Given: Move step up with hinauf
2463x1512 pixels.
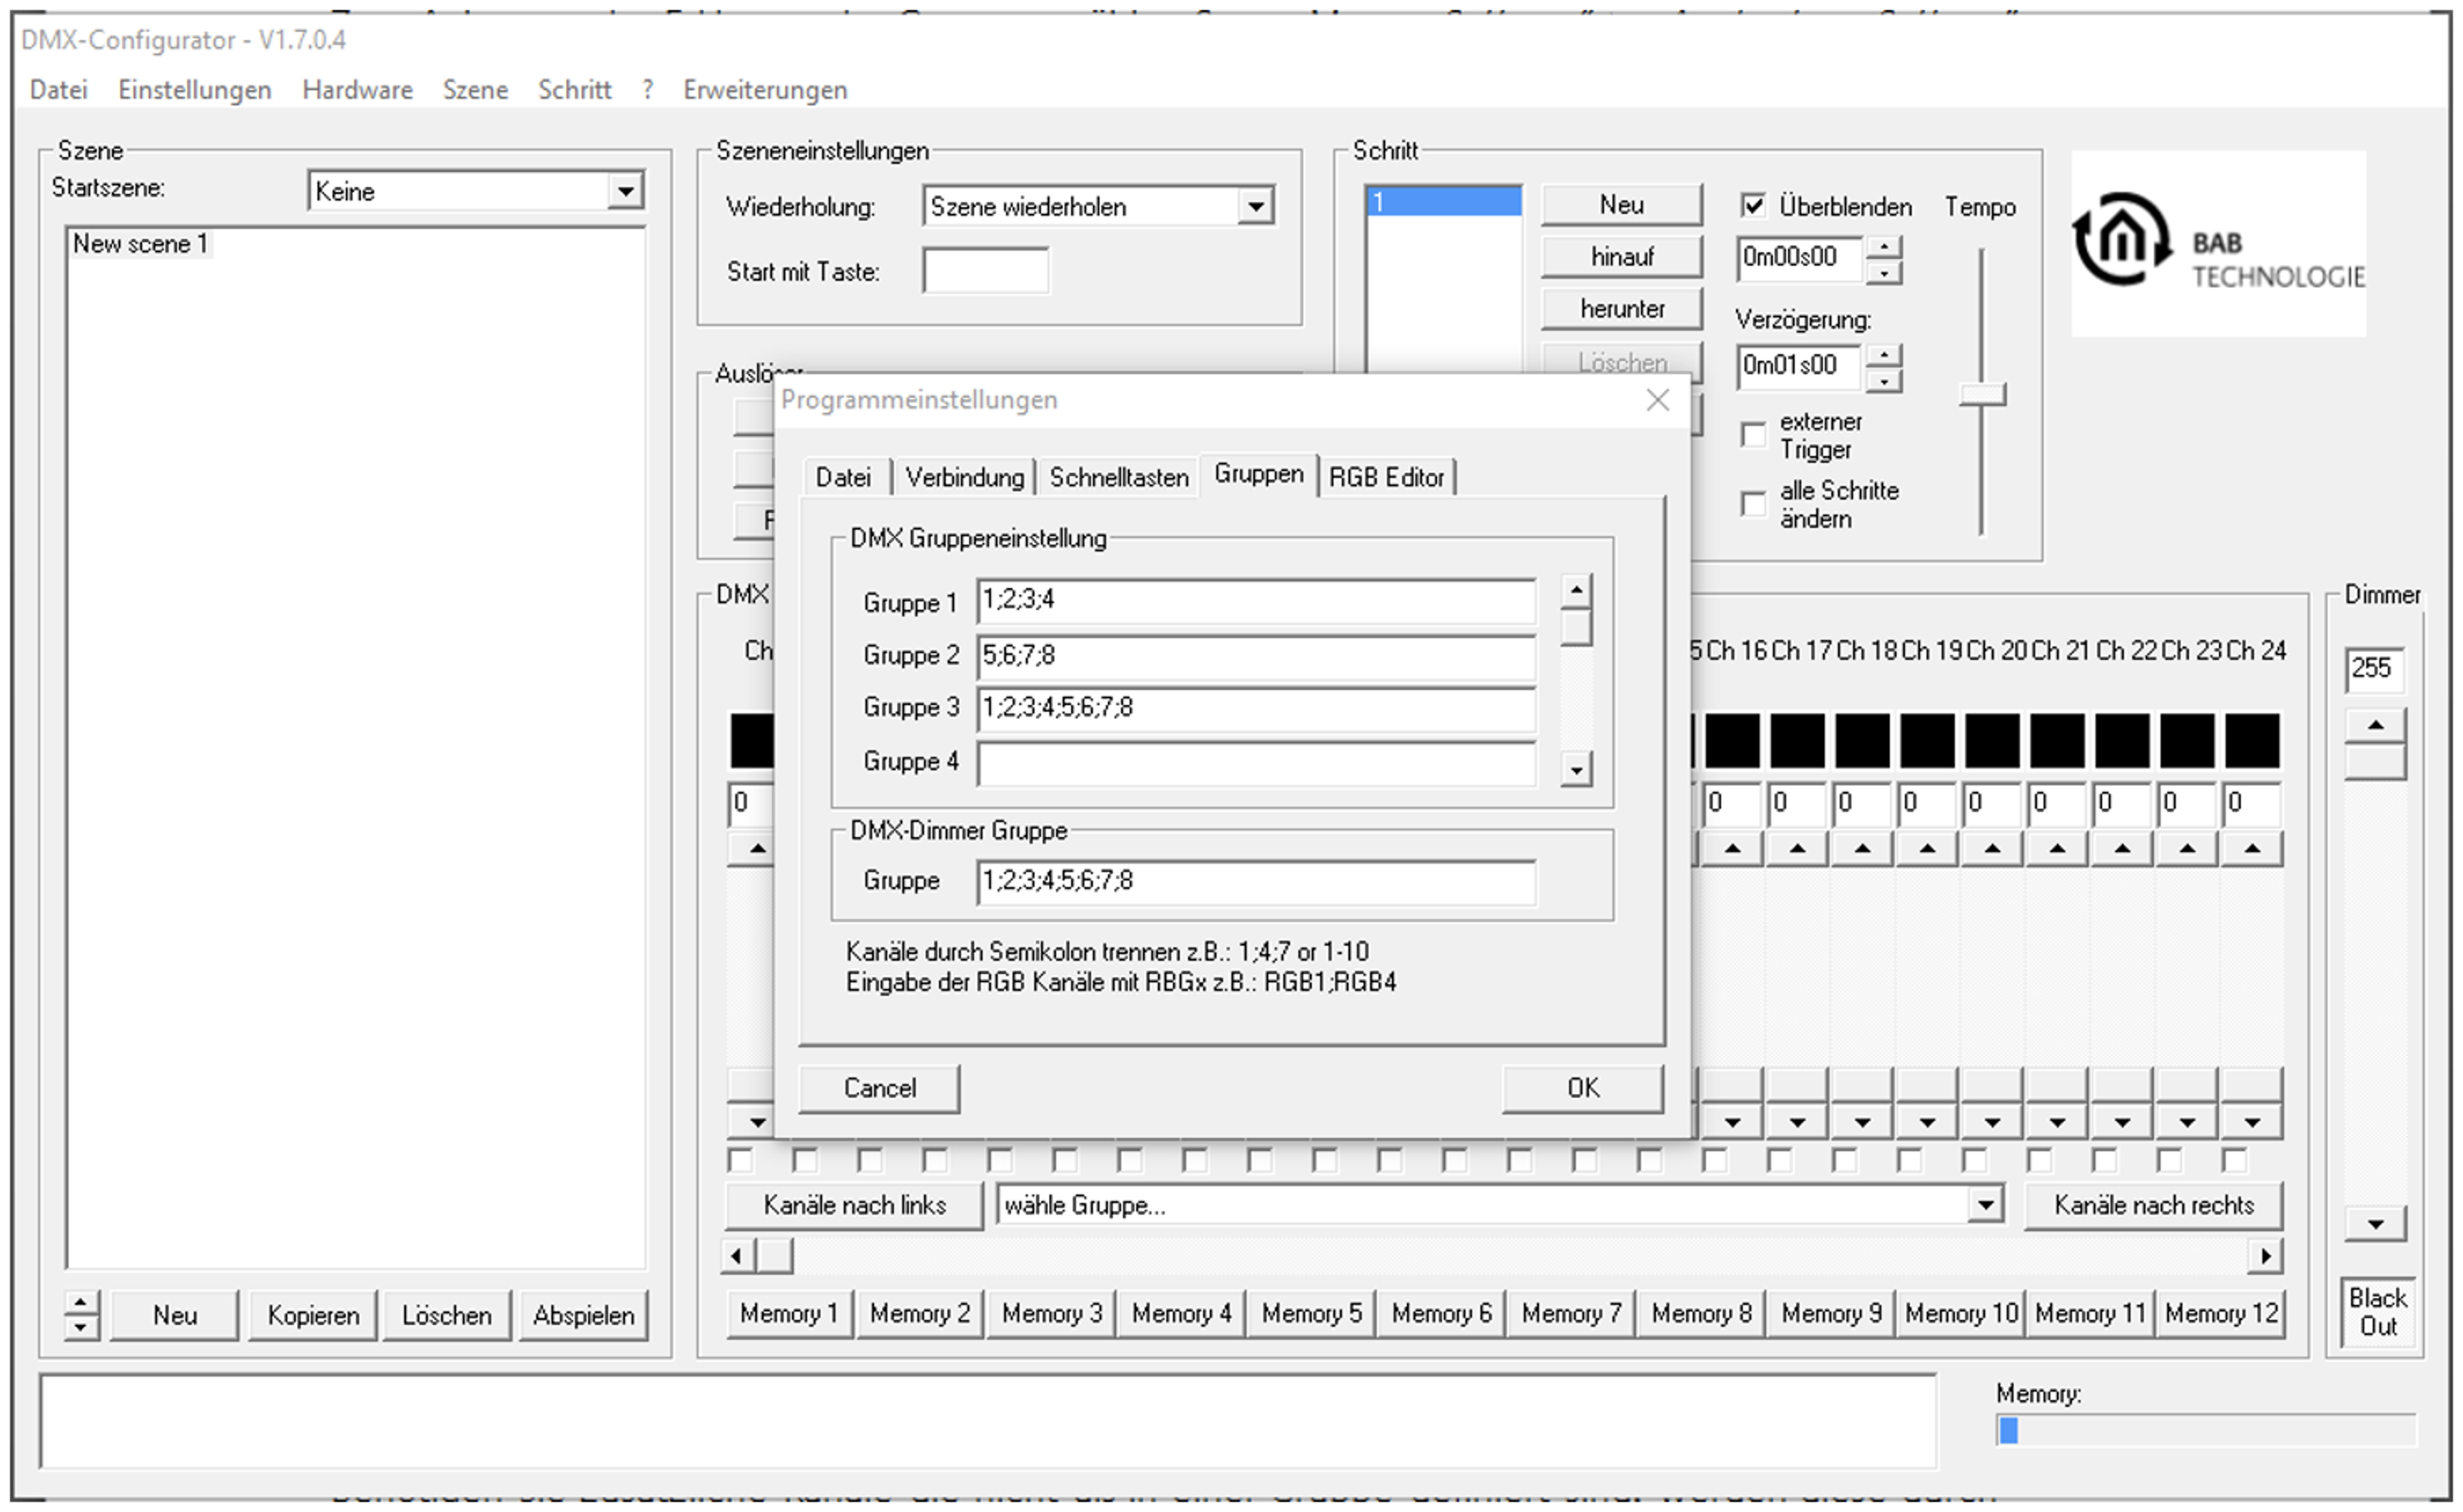Looking at the screenshot, I should (1621, 257).
